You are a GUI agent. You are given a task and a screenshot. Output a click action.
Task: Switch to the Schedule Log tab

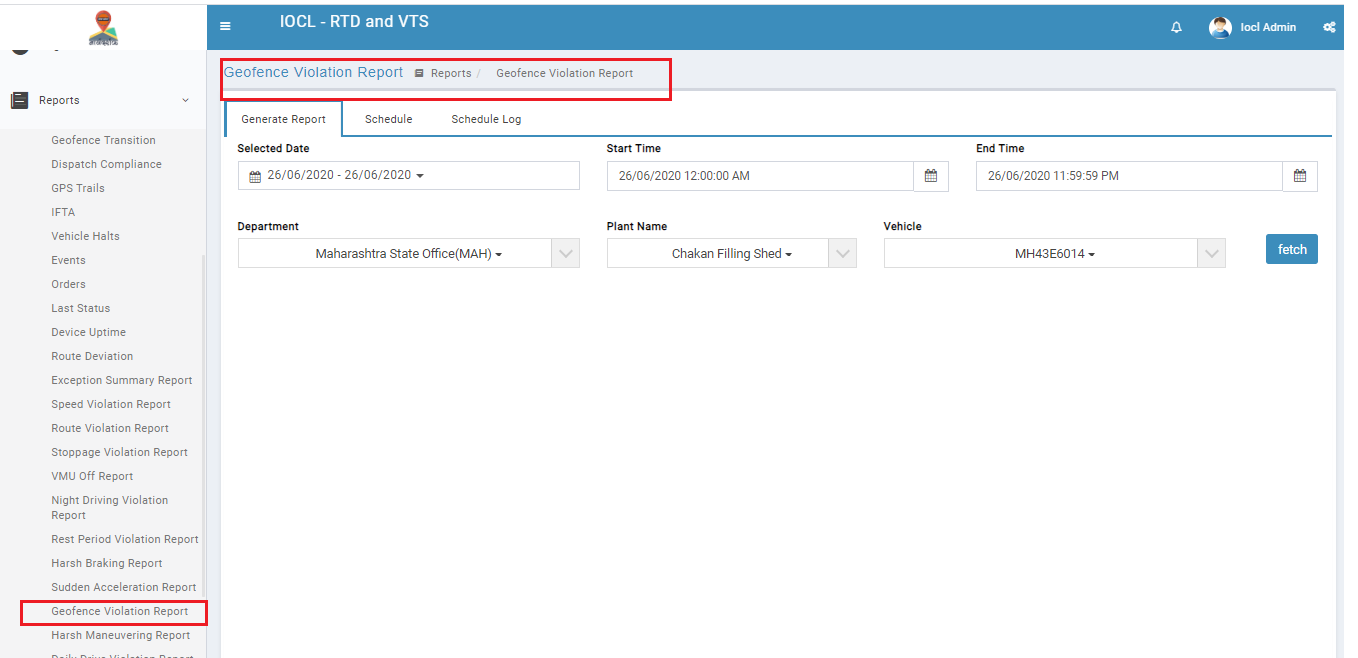point(486,119)
